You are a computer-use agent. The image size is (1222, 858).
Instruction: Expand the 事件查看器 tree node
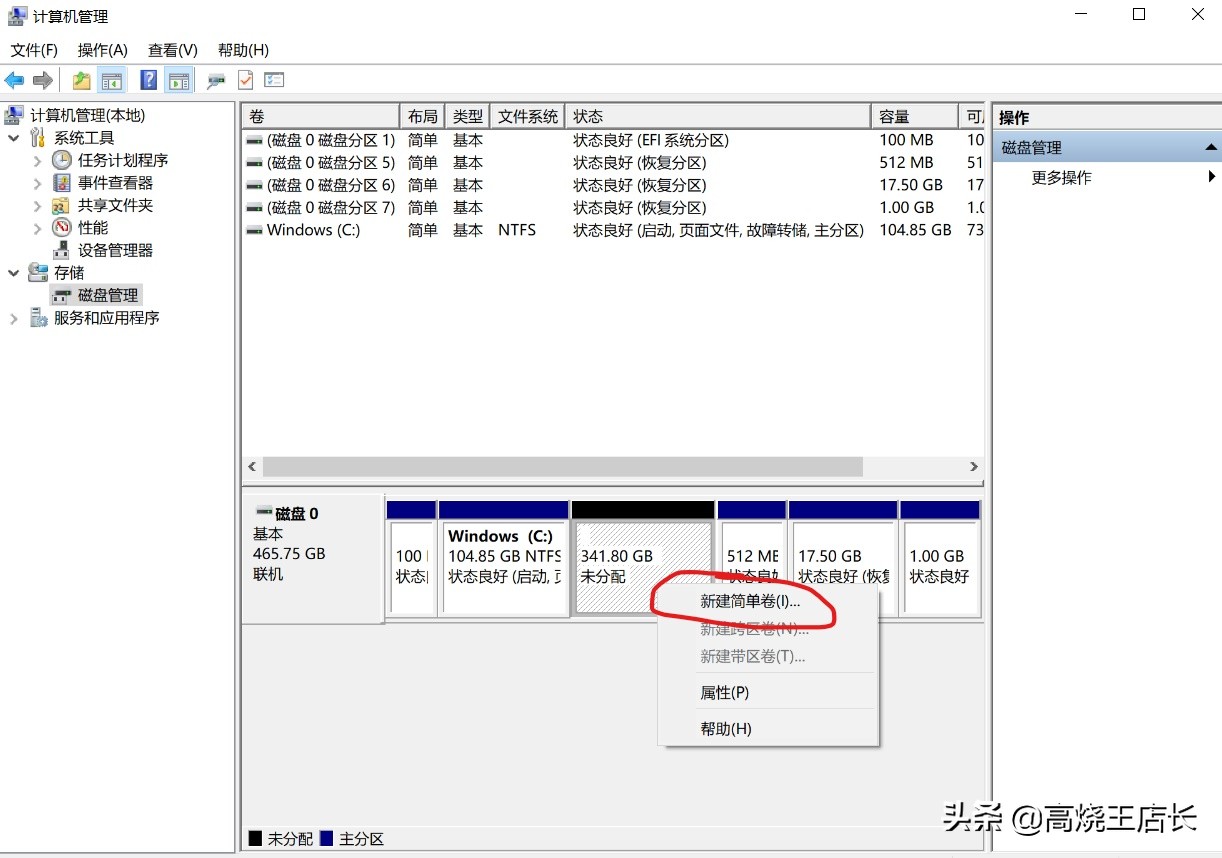point(37,183)
